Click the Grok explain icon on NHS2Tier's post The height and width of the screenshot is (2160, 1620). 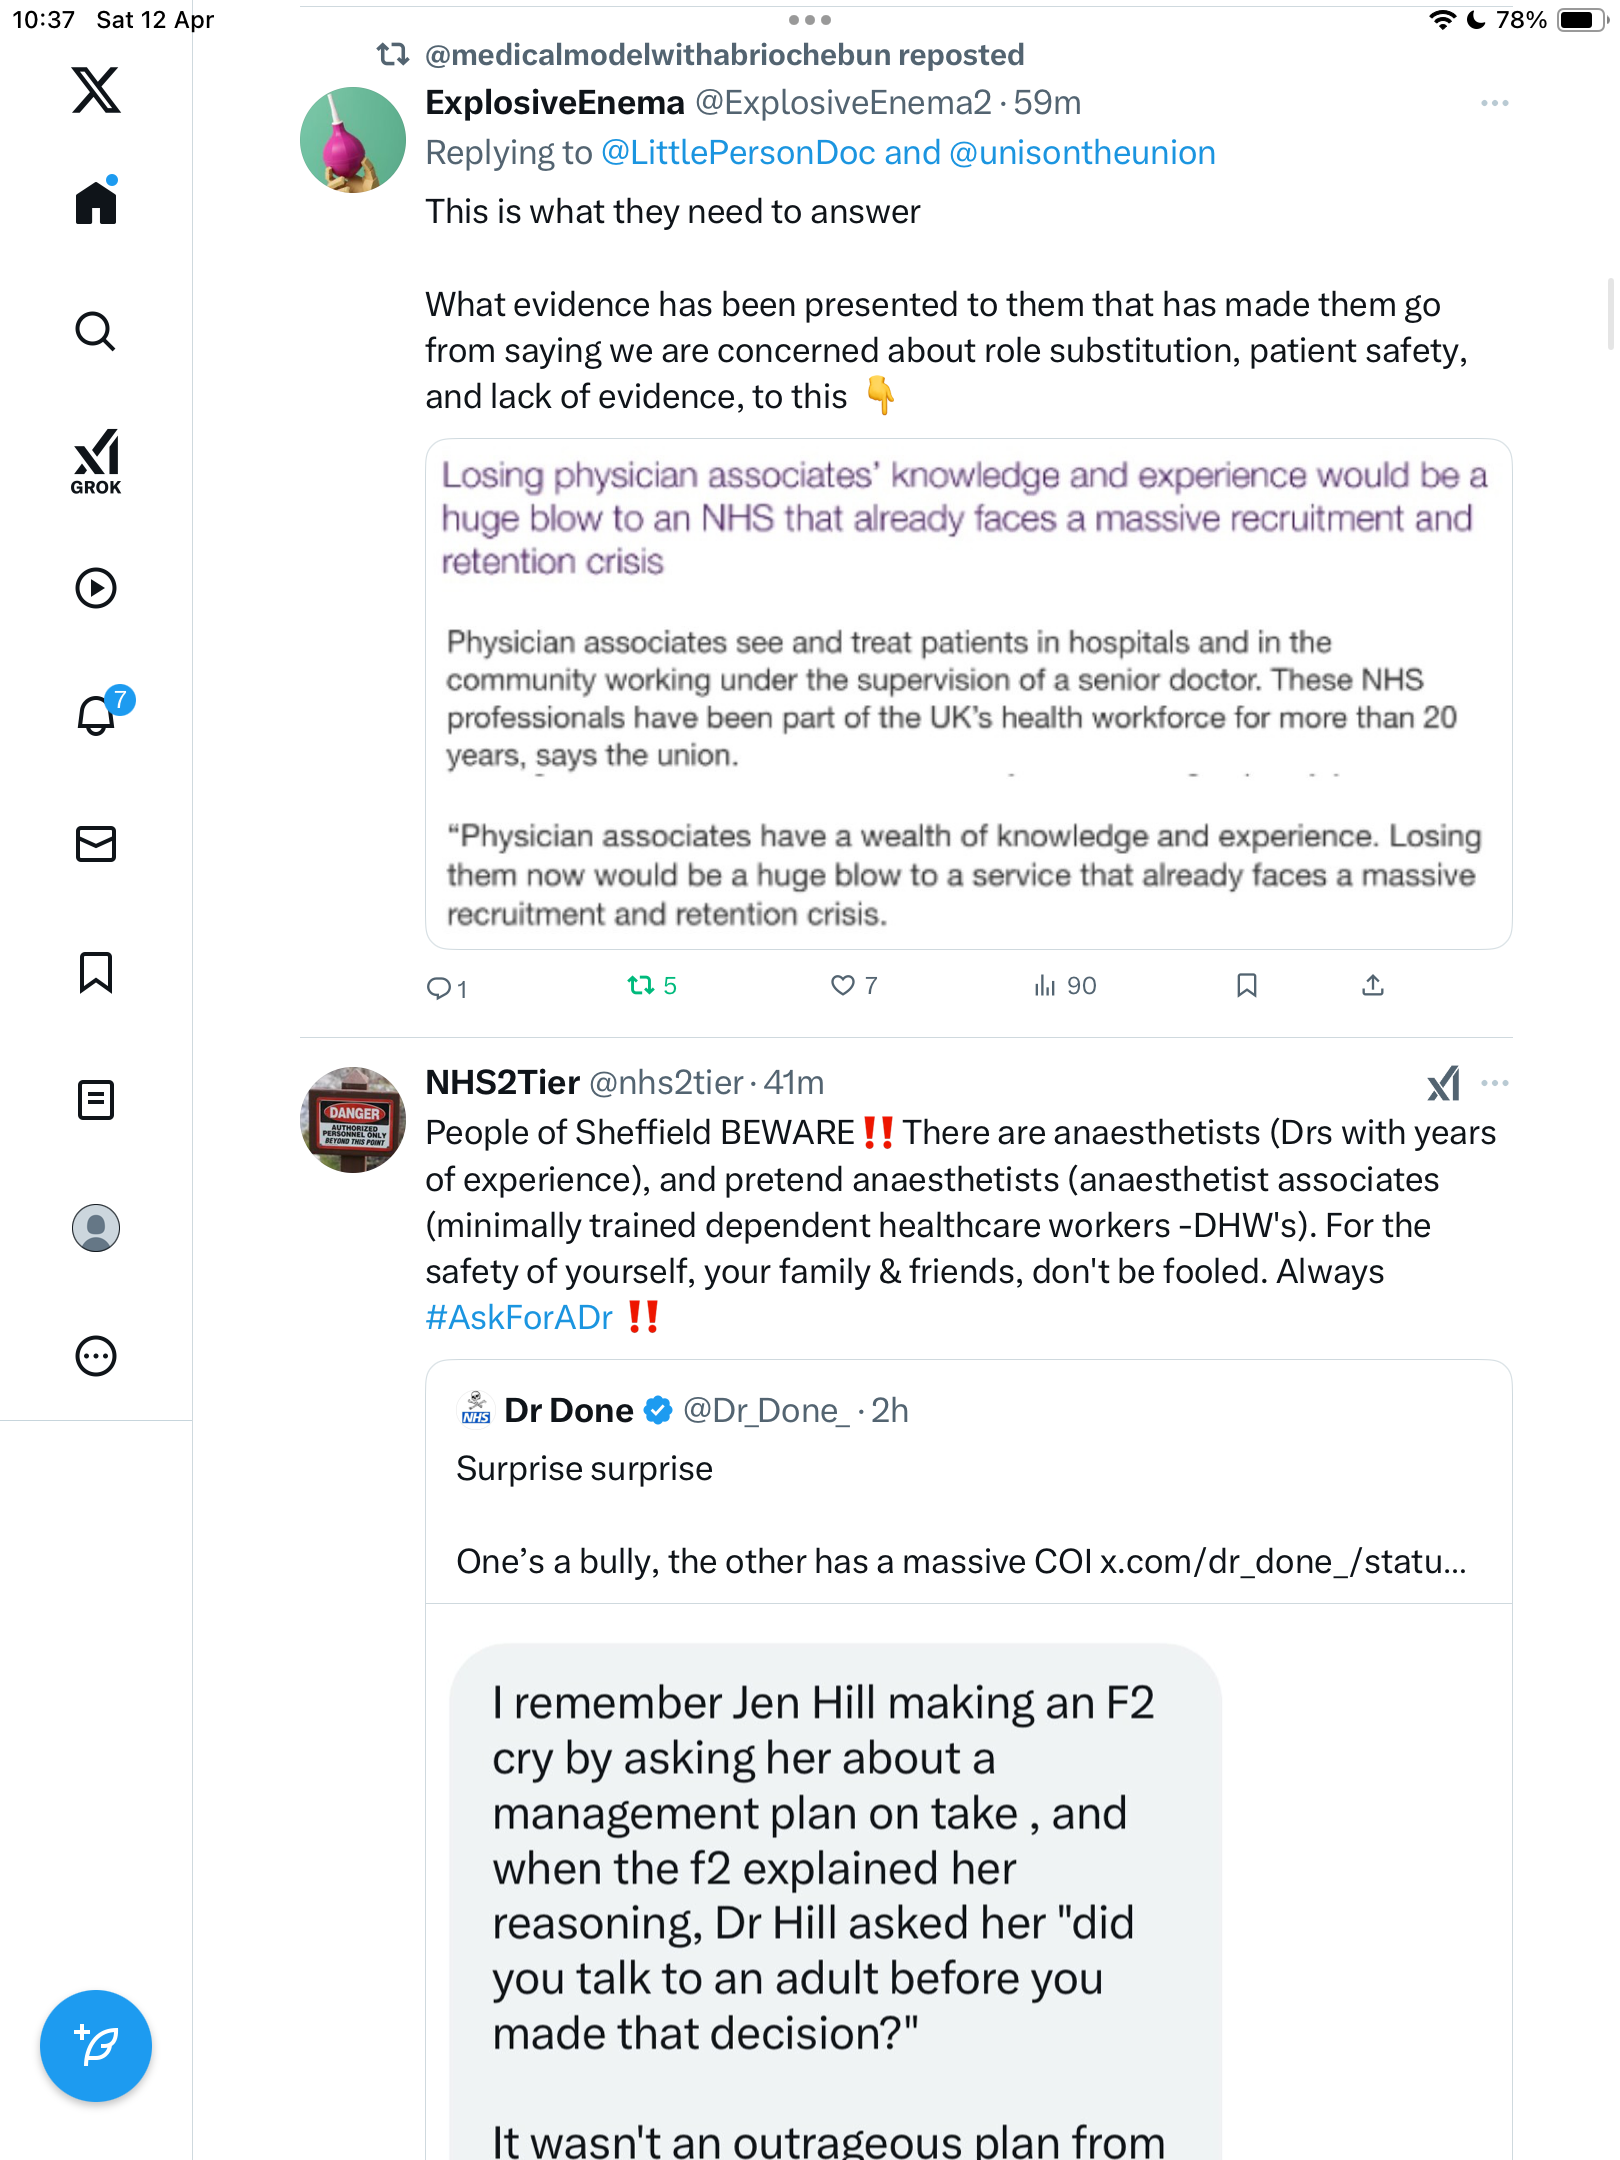(x=1443, y=1083)
